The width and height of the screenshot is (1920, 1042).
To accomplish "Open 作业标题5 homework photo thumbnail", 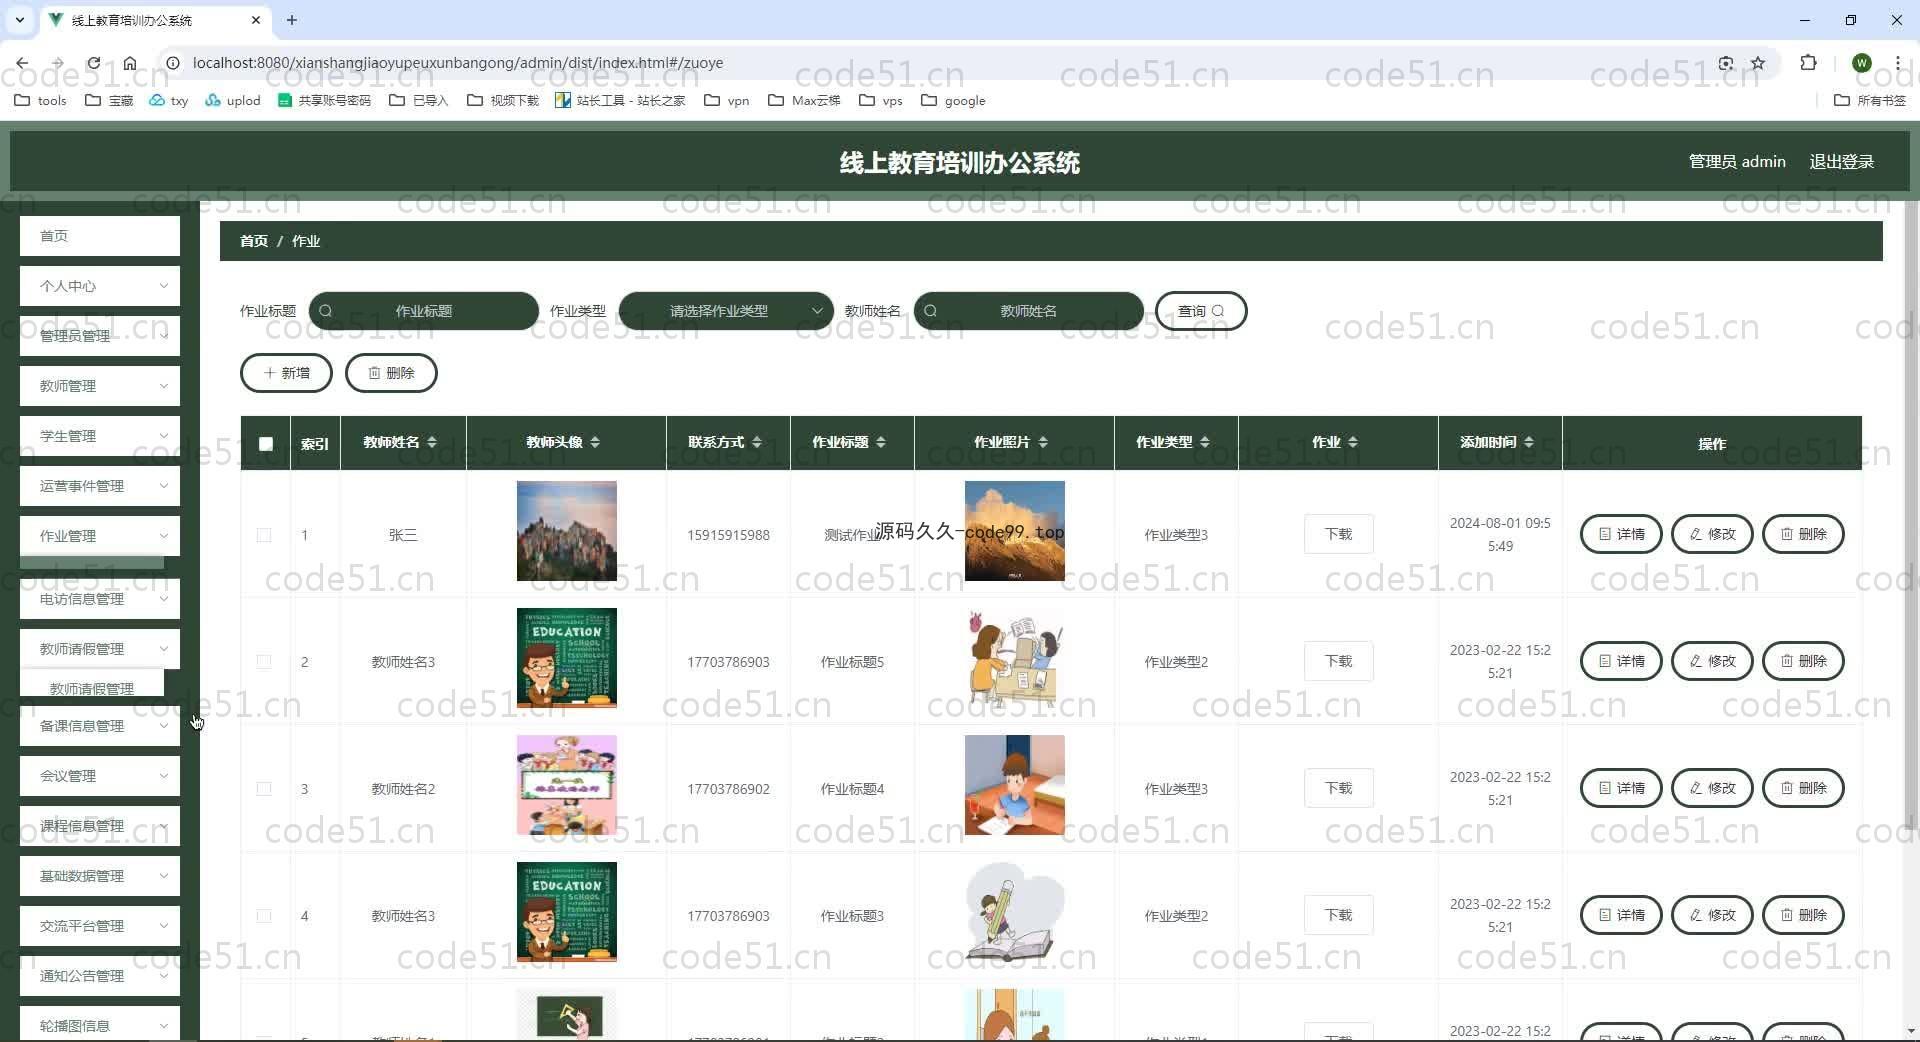I will click(1015, 658).
